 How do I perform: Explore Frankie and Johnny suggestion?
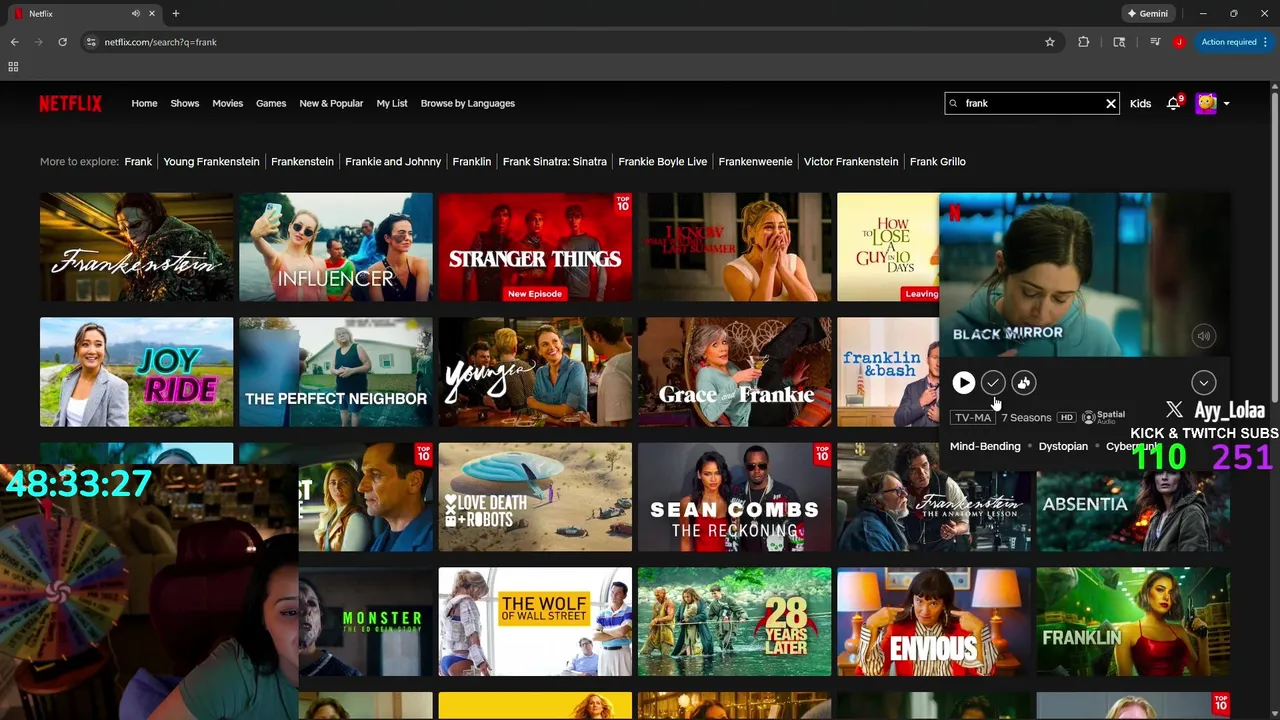pos(393,161)
